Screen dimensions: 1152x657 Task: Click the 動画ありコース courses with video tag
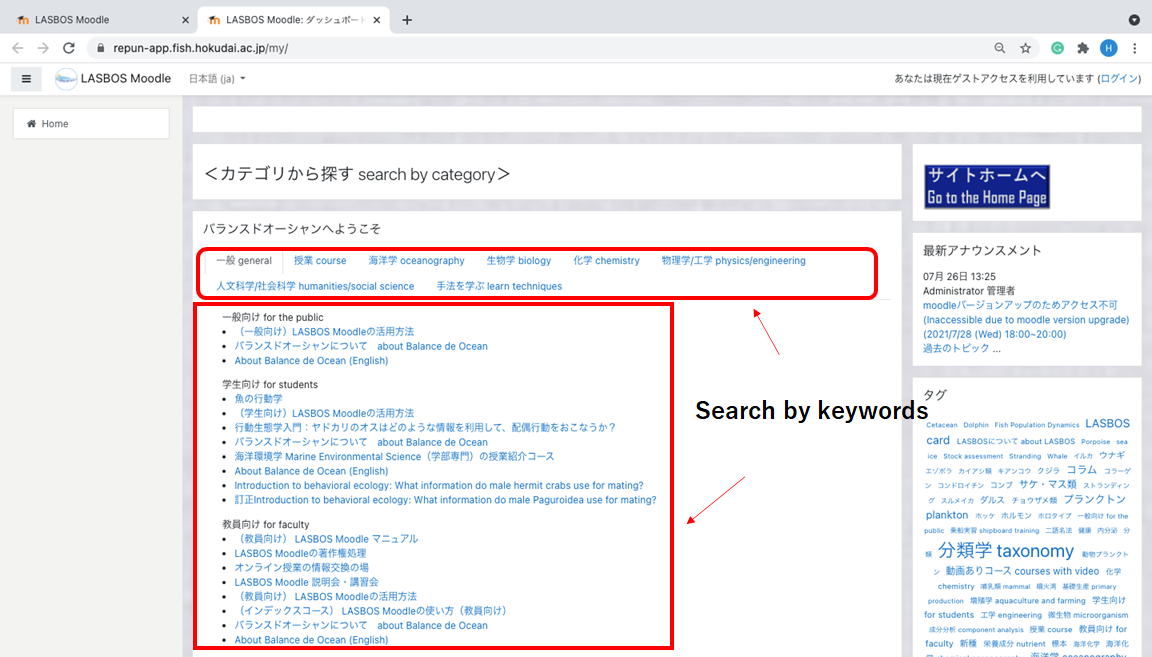(x=1022, y=571)
